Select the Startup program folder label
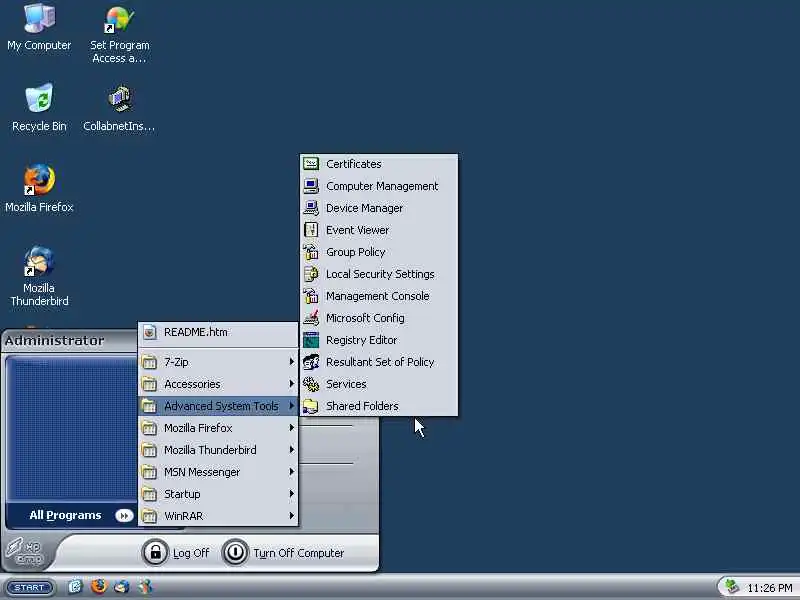This screenshot has height=600, width=800. coord(182,494)
